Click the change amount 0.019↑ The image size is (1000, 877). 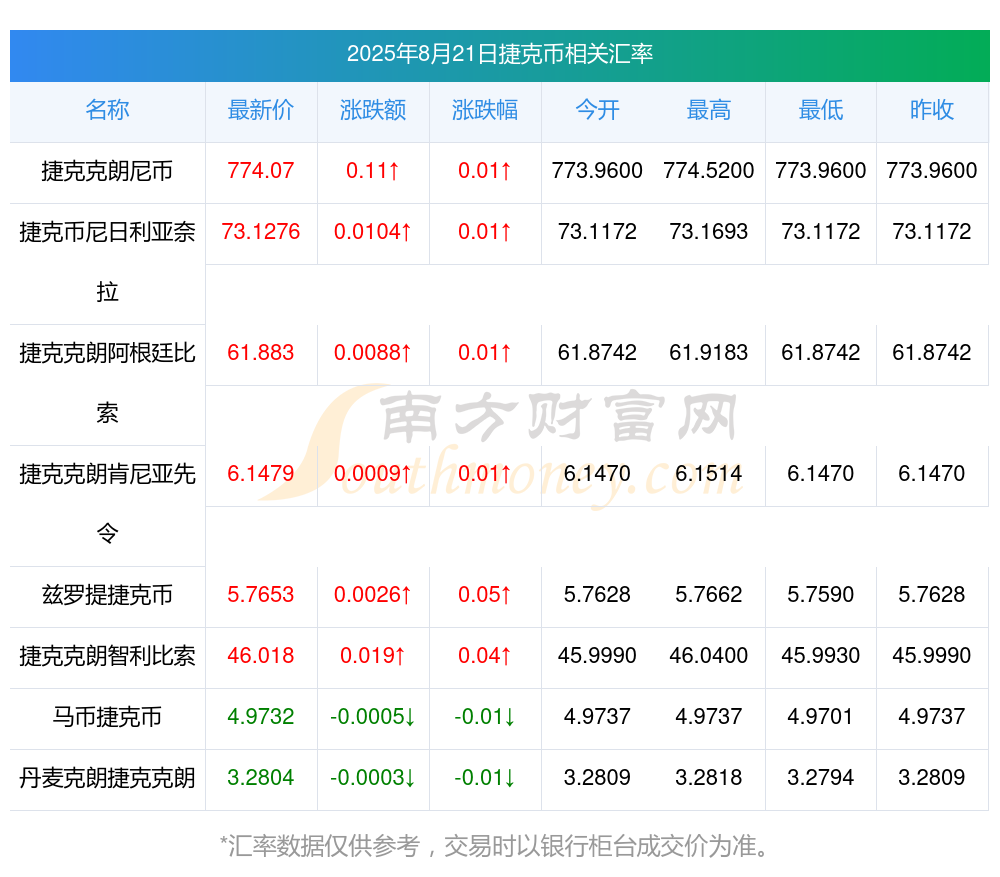click(x=373, y=655)
